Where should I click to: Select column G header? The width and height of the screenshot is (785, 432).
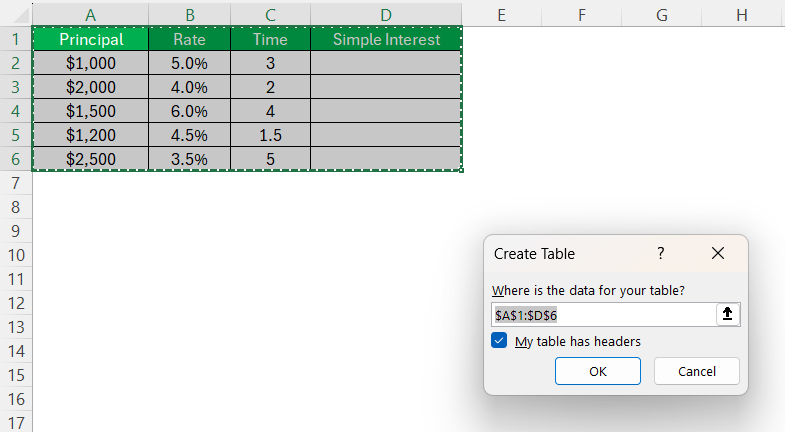click(662, 15)
